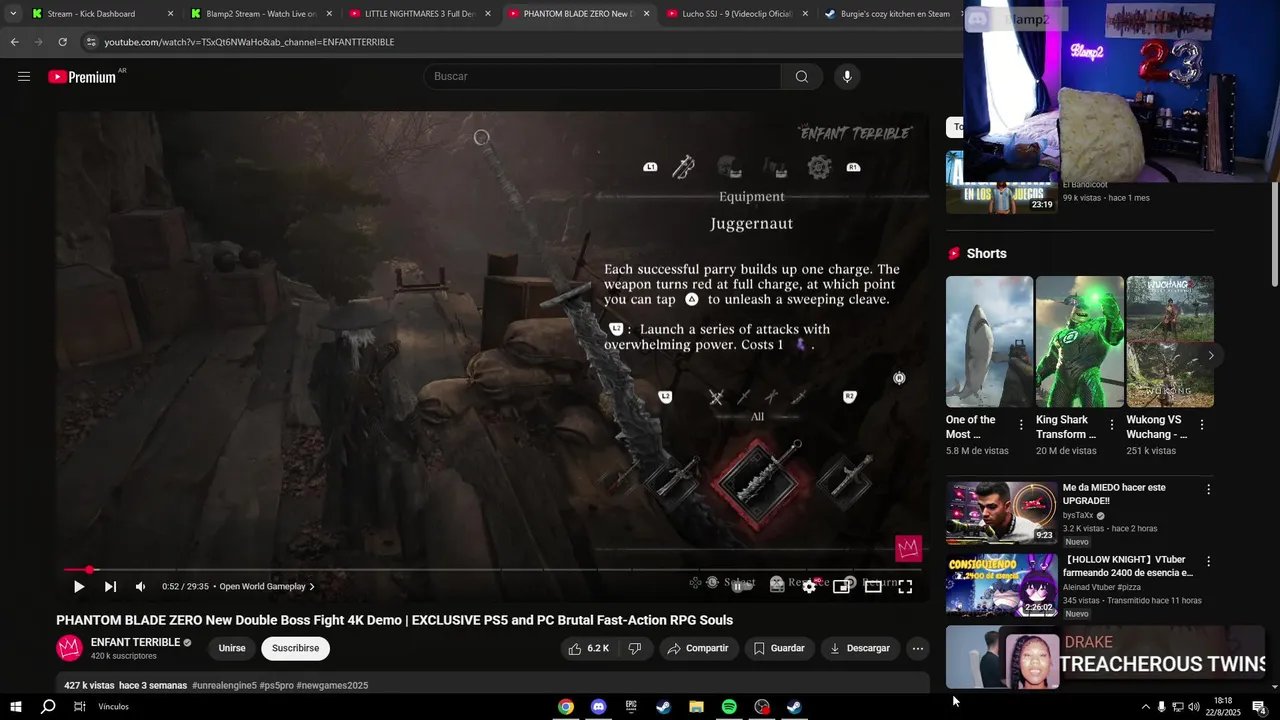Open Windows taskbar search
This screenshot has height=720, width=1280.
tap(47, 706)
